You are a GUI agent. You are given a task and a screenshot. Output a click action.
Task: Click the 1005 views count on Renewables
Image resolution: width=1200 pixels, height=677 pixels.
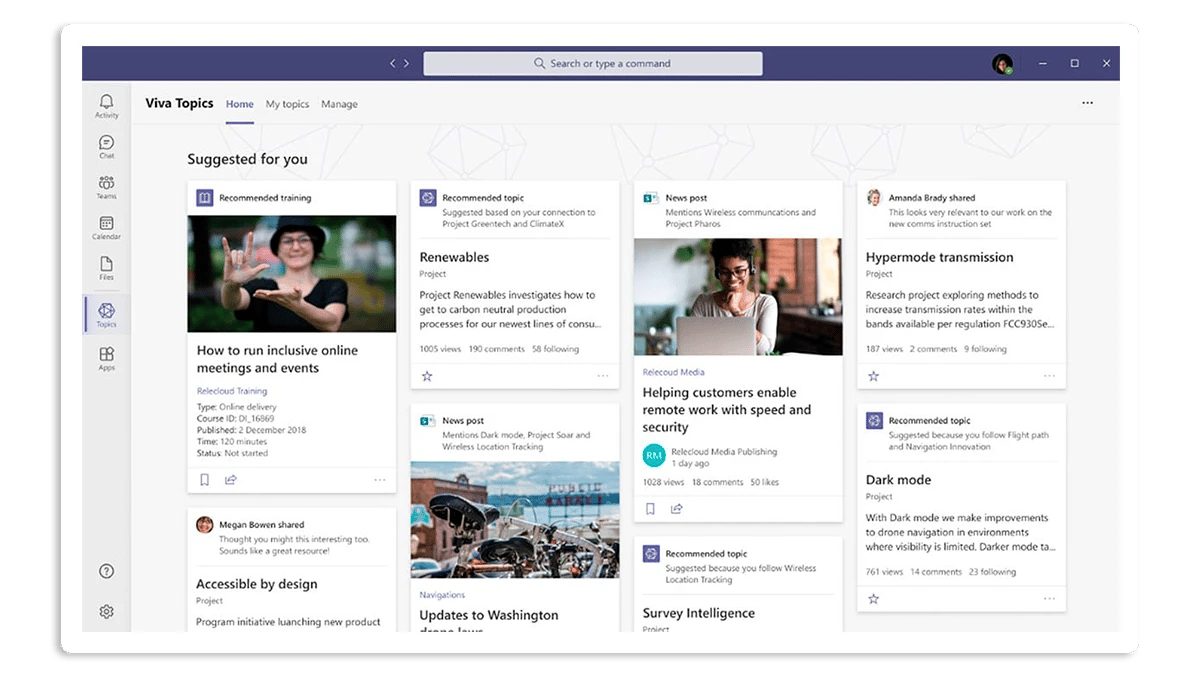(x=439, y=349)
